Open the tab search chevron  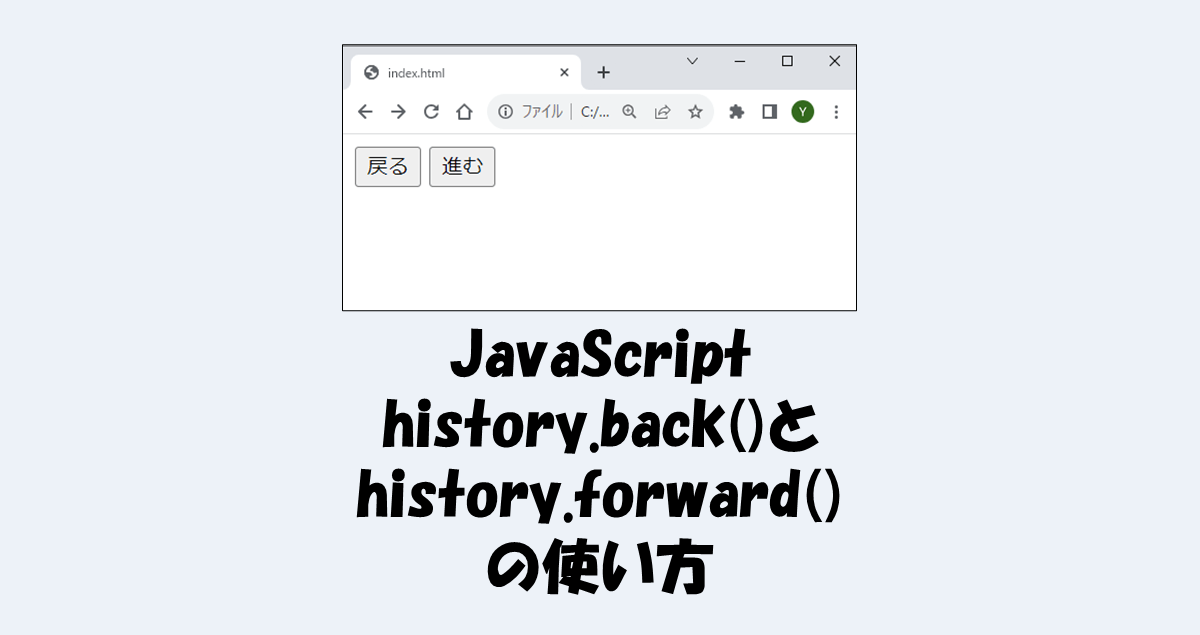pyautogui.click(x=691, y=61)
